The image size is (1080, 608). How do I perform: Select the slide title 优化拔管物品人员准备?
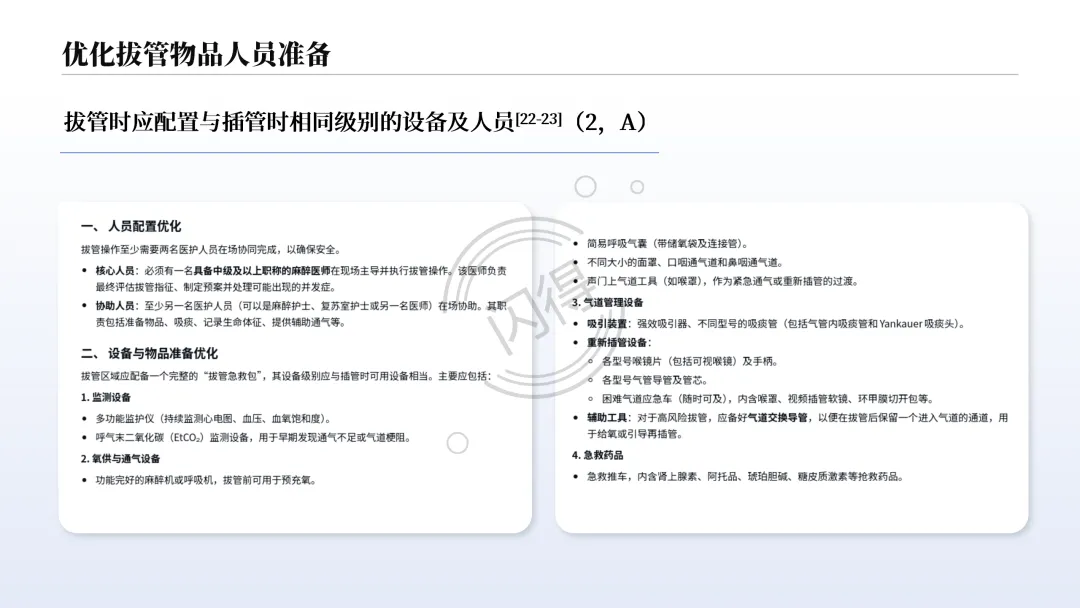click(x=197, y=54)
